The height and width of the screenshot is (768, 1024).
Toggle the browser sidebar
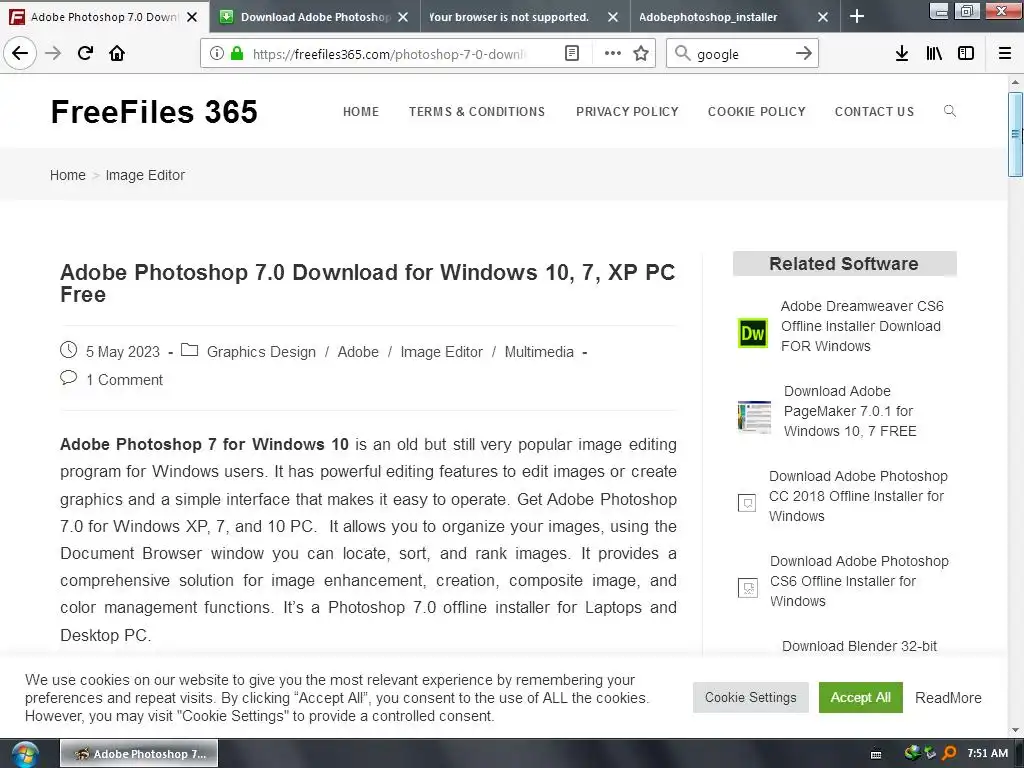tap(966, 54)
